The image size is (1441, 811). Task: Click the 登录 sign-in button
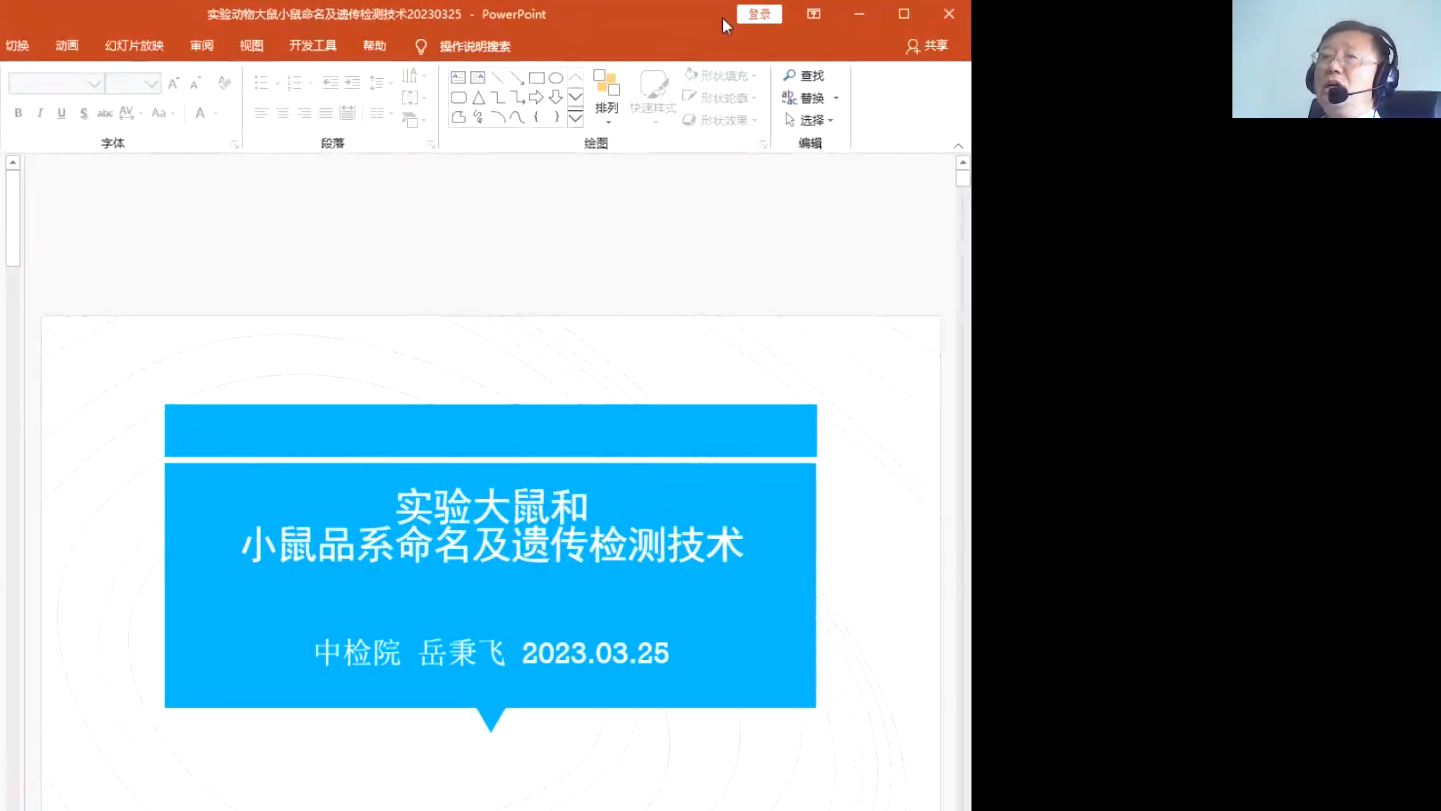click(x=759, y=14)
